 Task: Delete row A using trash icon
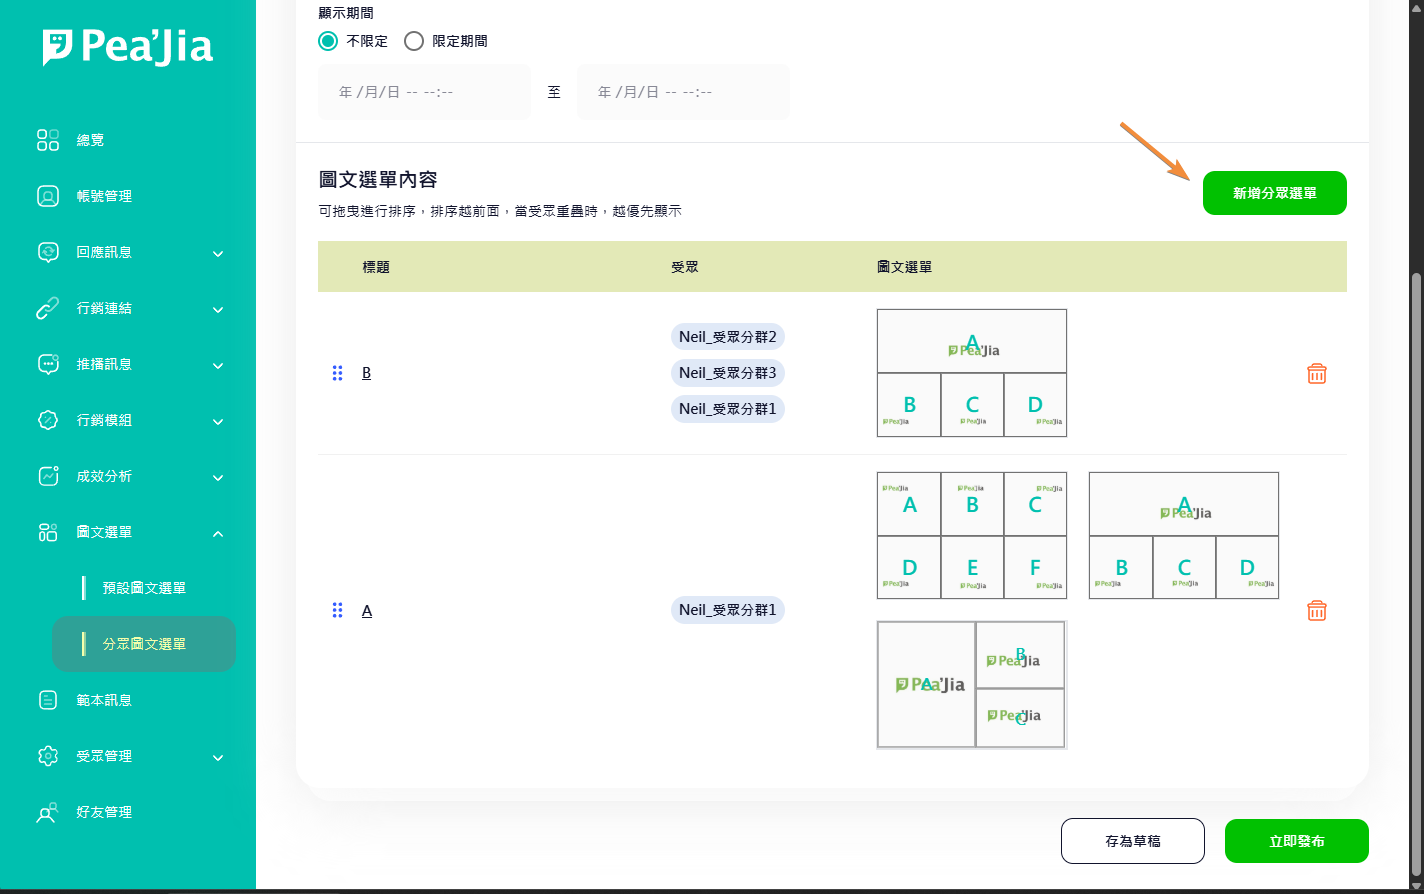click(x=1316, y=610)
